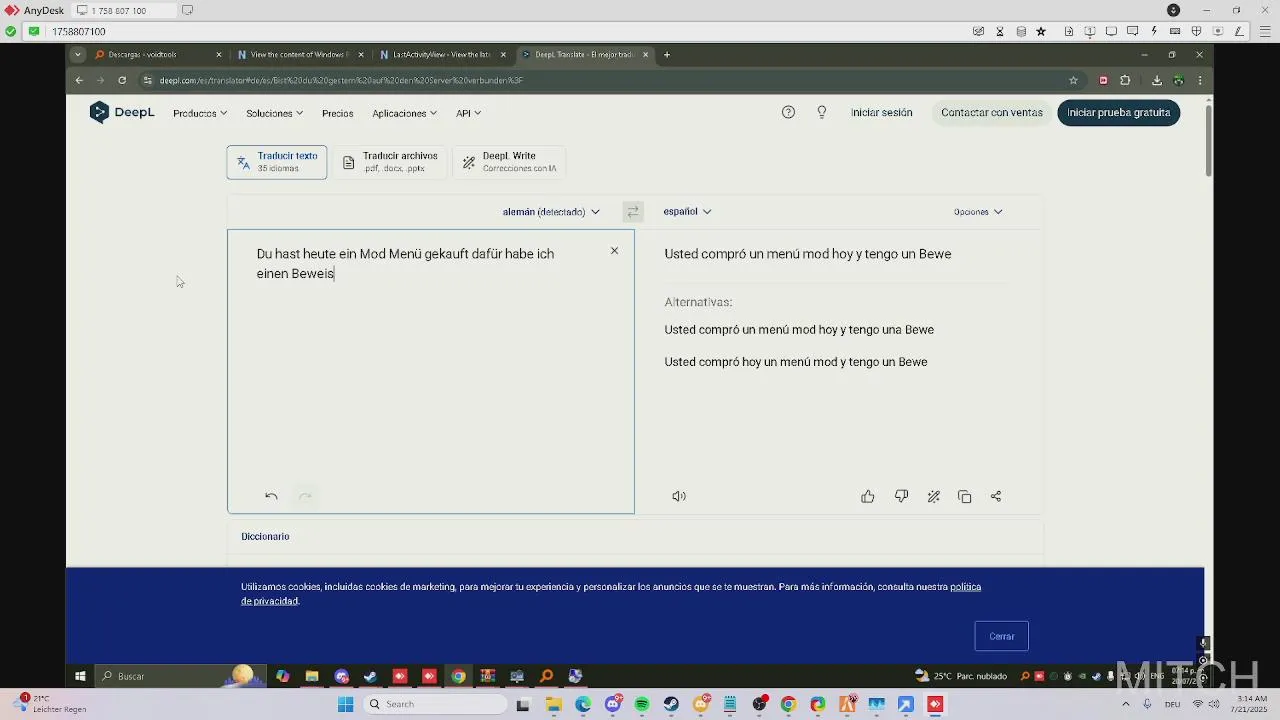The height and width of the screenshot is (720, 1280).
Task: Go back in Chrome
Action: 79,81
